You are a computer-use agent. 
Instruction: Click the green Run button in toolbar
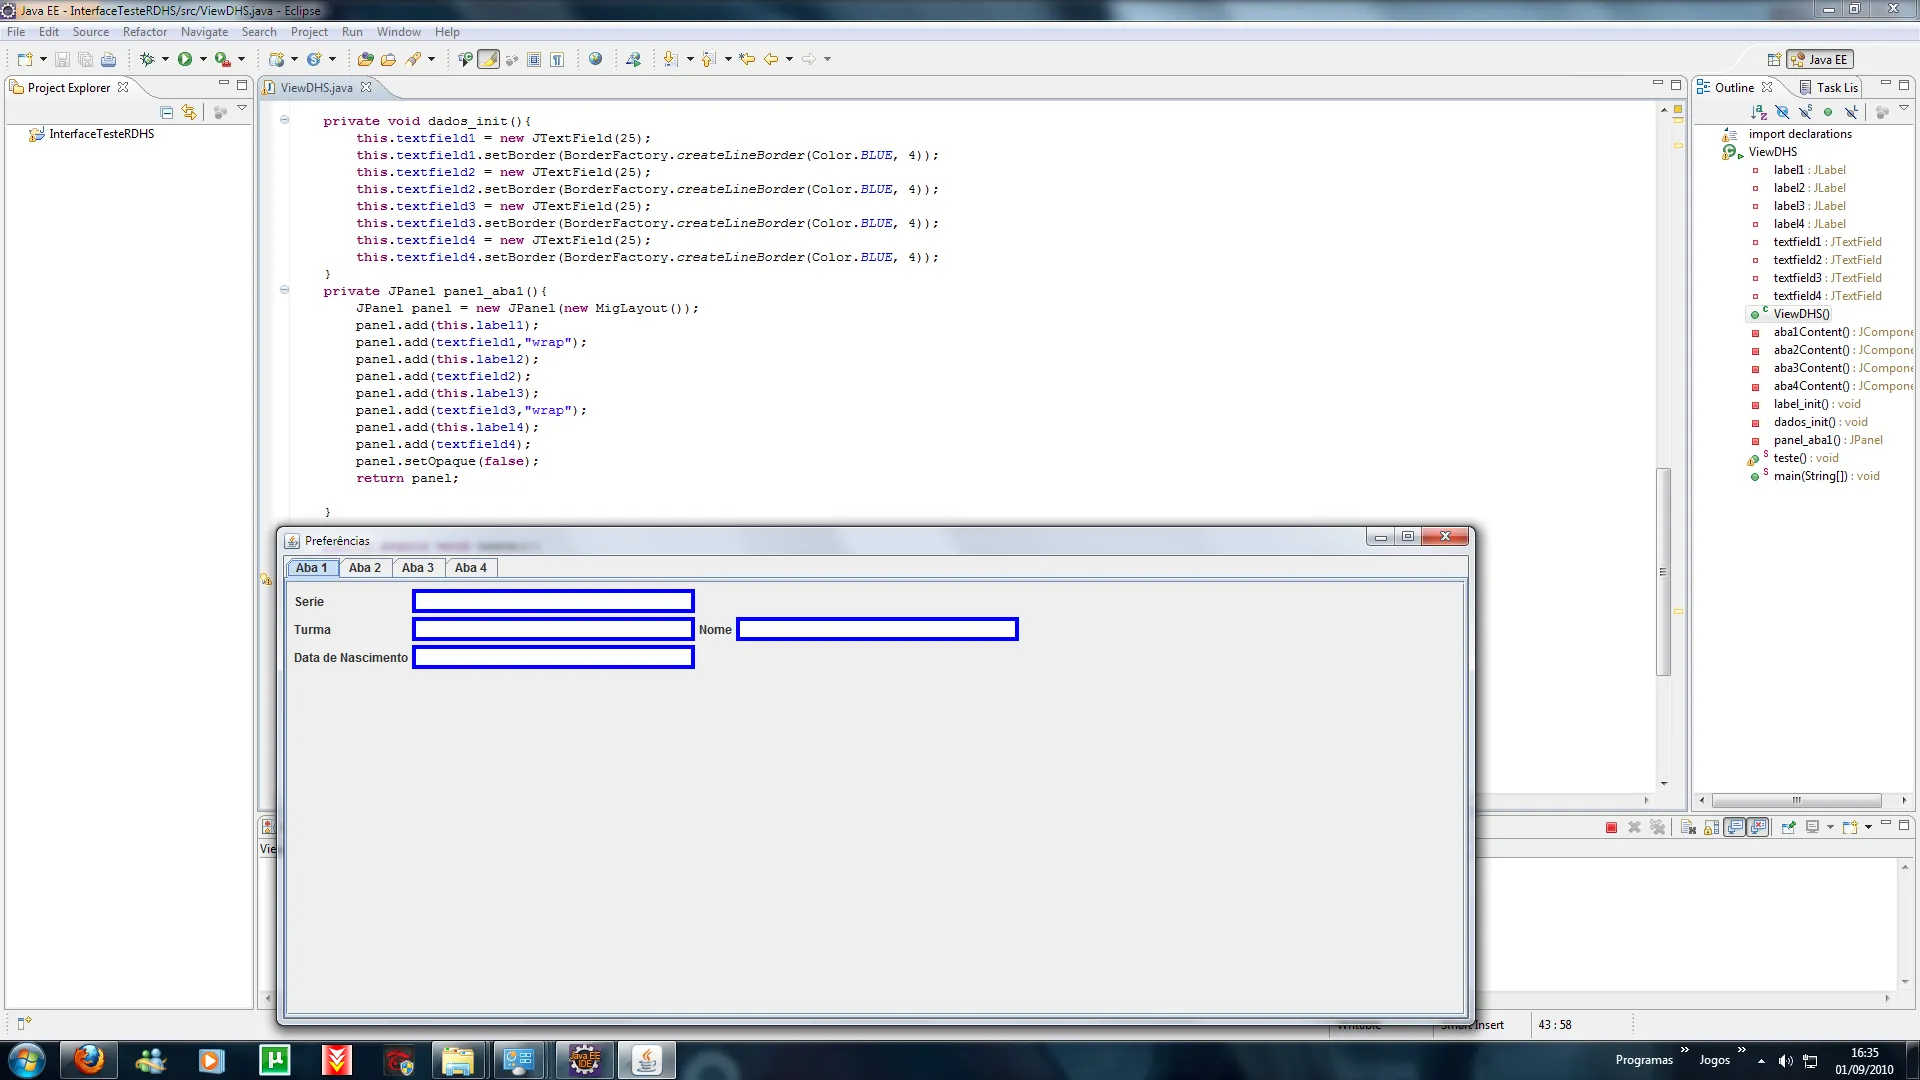point(185,59)
